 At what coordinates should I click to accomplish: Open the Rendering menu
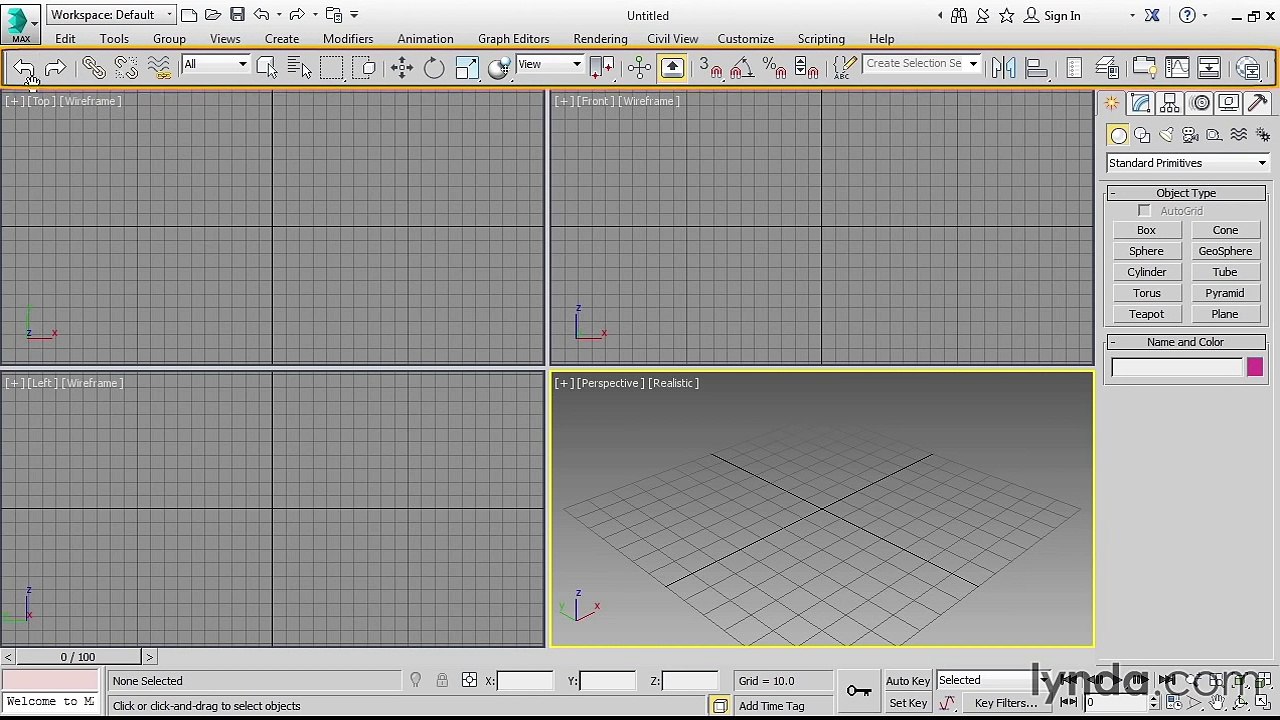click(600, 39)
